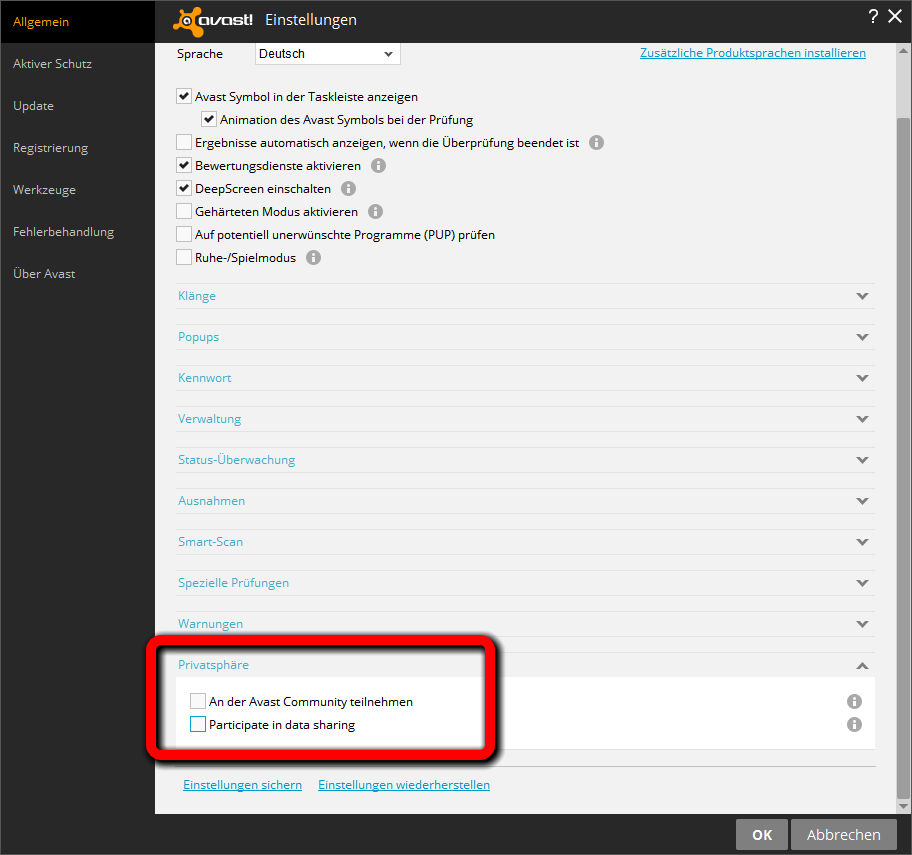Expand the Verwaltung section
This screenshot has width=912, height=855.
coord(525,419)
